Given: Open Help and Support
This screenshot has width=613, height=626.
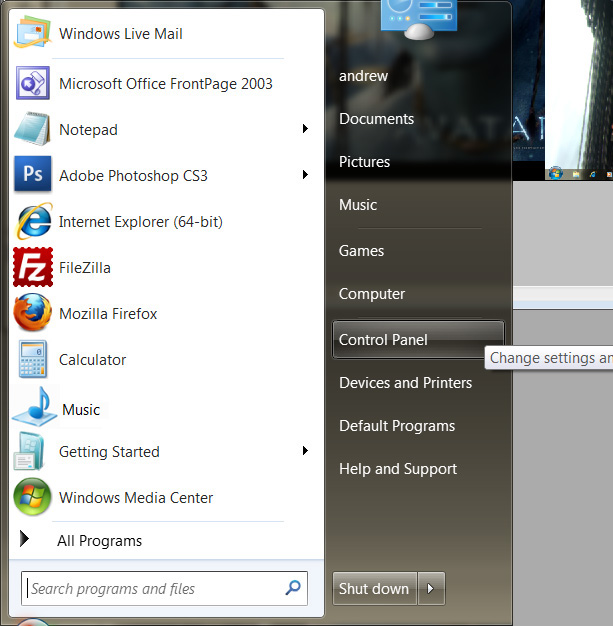Looking at the screenshot, I should [398, 469].
